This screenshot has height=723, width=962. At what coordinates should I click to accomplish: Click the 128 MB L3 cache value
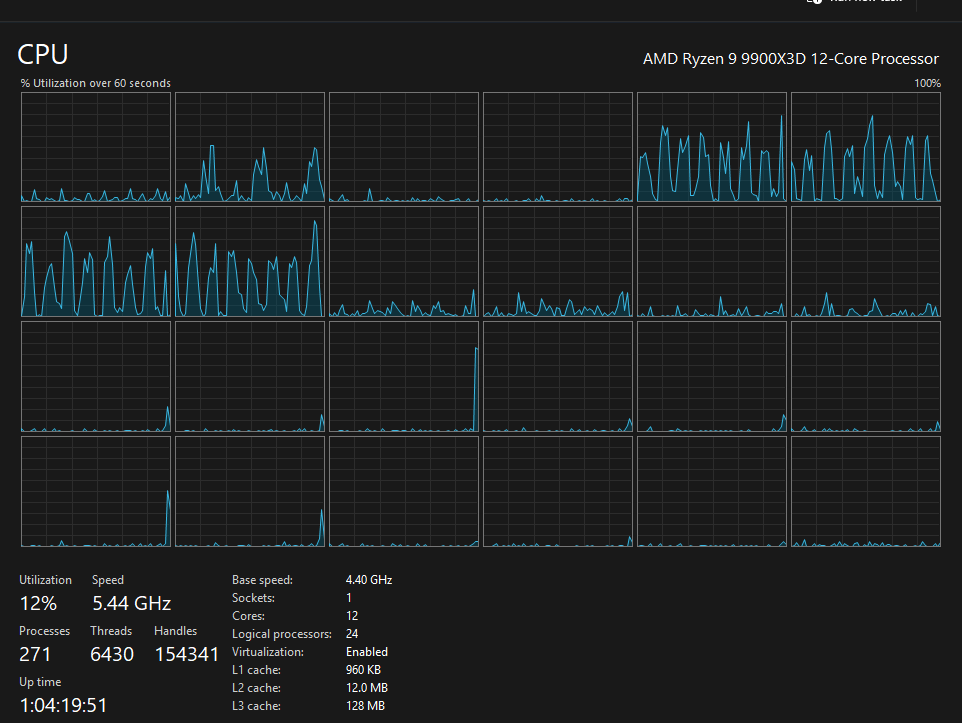(x=365, y=706)
